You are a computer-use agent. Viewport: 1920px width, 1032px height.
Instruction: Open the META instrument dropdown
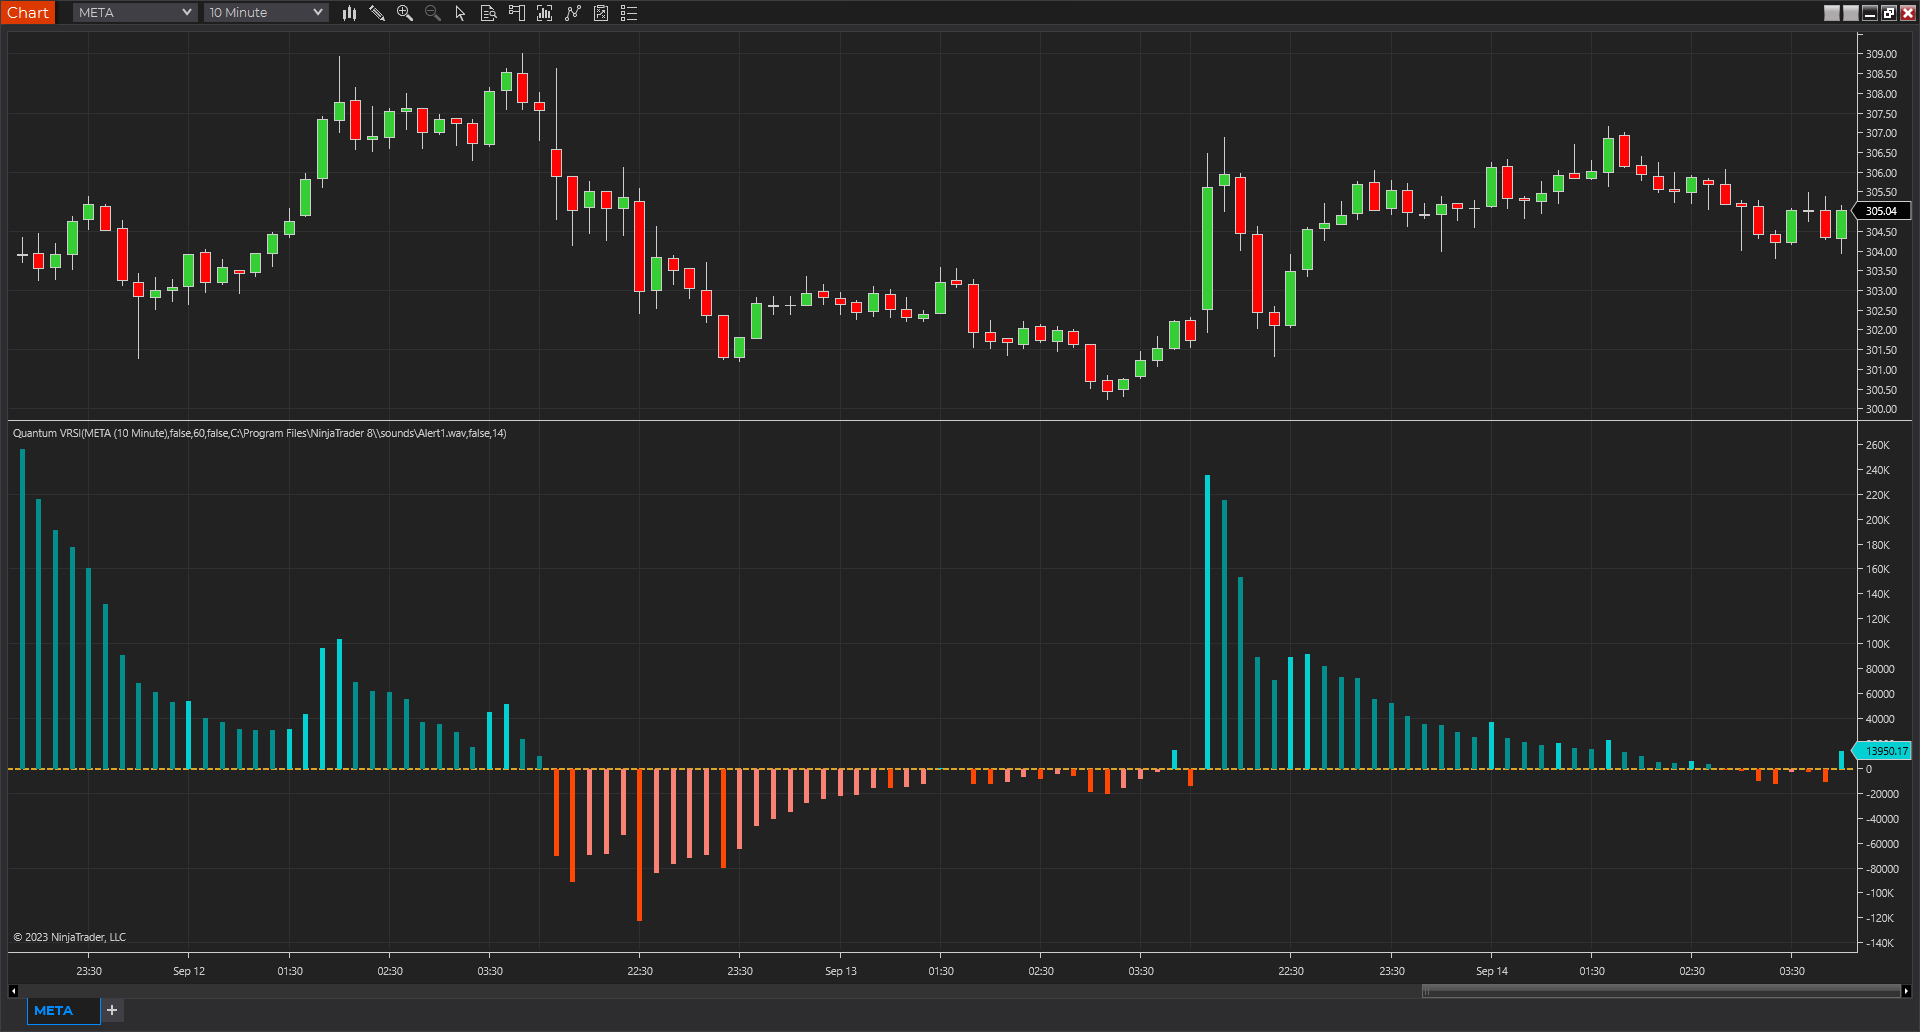(x=134, y=13)
